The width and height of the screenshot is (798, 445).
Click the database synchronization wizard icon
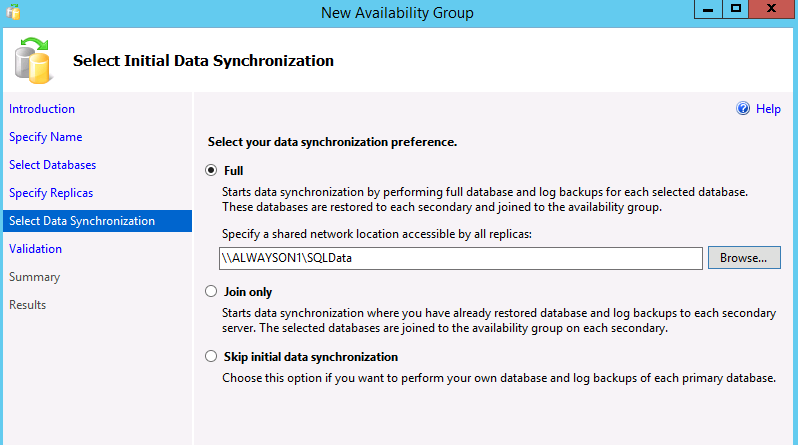(x=33, y=61)
